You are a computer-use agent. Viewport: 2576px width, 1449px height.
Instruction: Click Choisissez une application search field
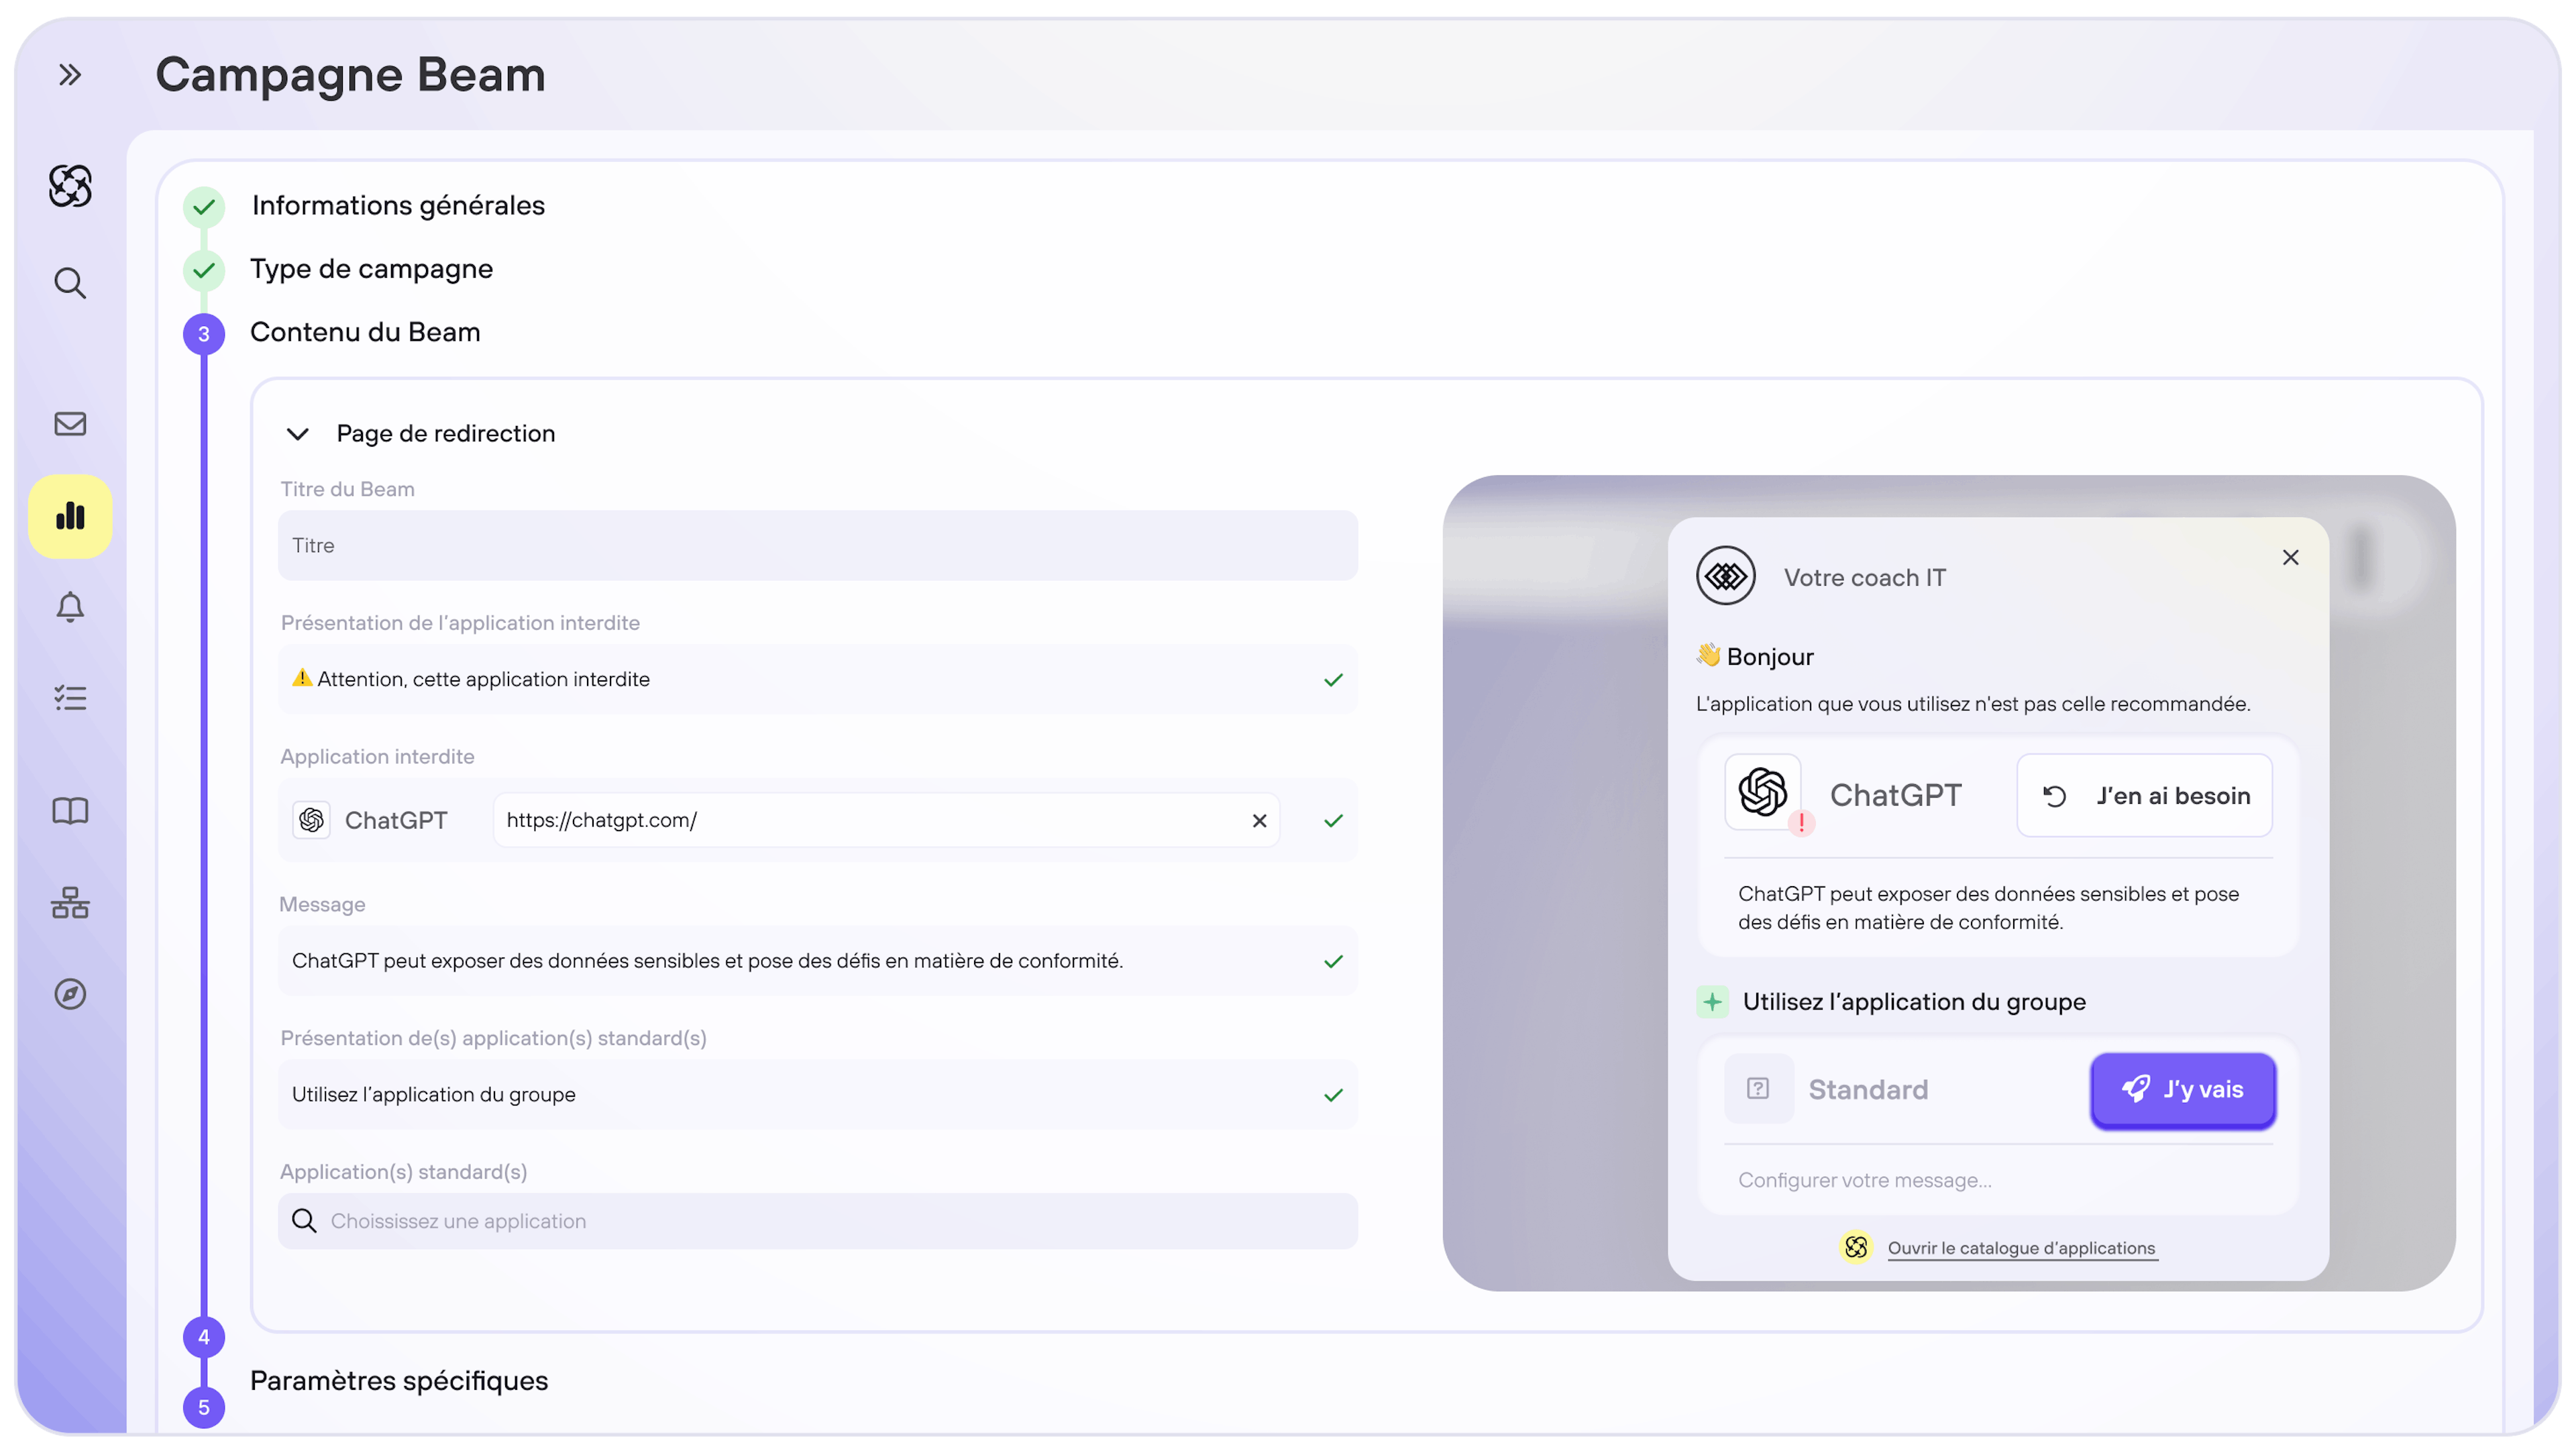[x=817, y=1221]
